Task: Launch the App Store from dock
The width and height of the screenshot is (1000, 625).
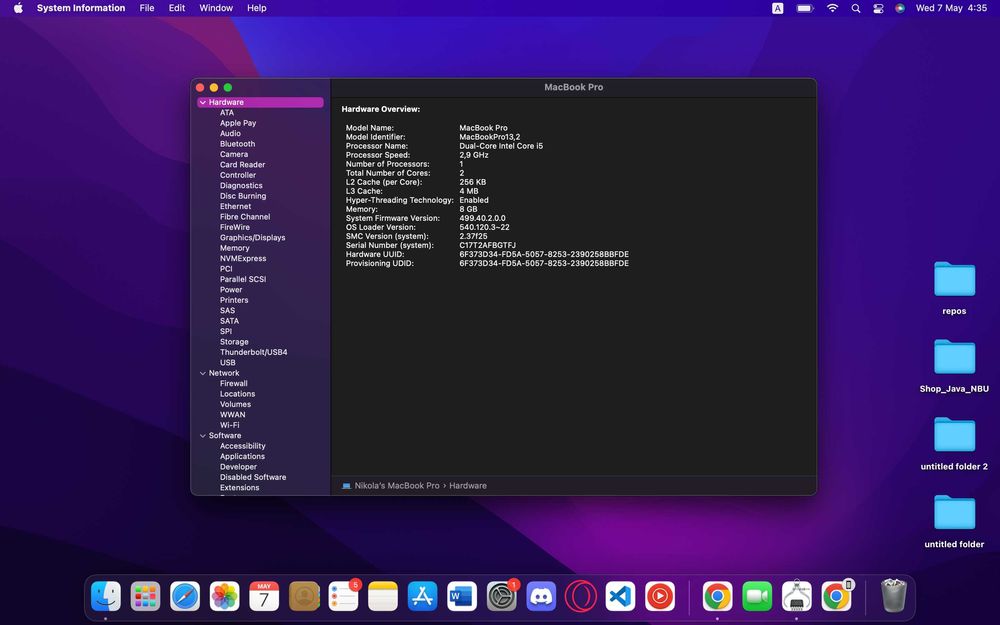Action: (423, 597)
